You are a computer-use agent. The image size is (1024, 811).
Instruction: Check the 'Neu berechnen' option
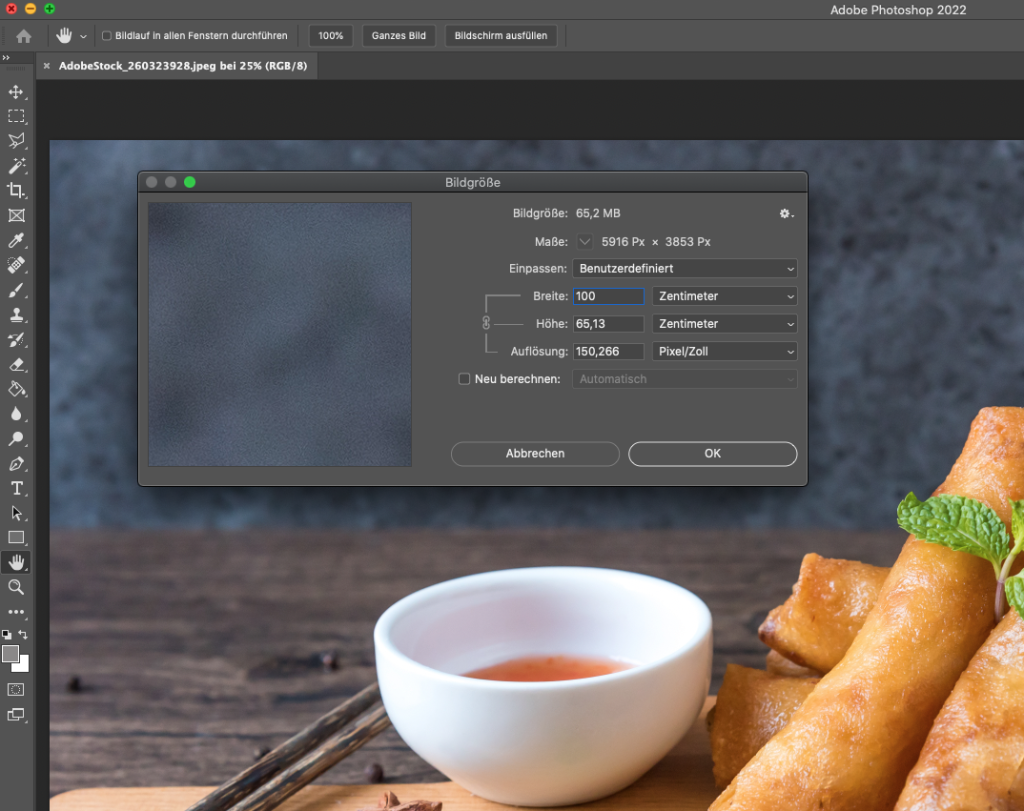click(464, 379)
